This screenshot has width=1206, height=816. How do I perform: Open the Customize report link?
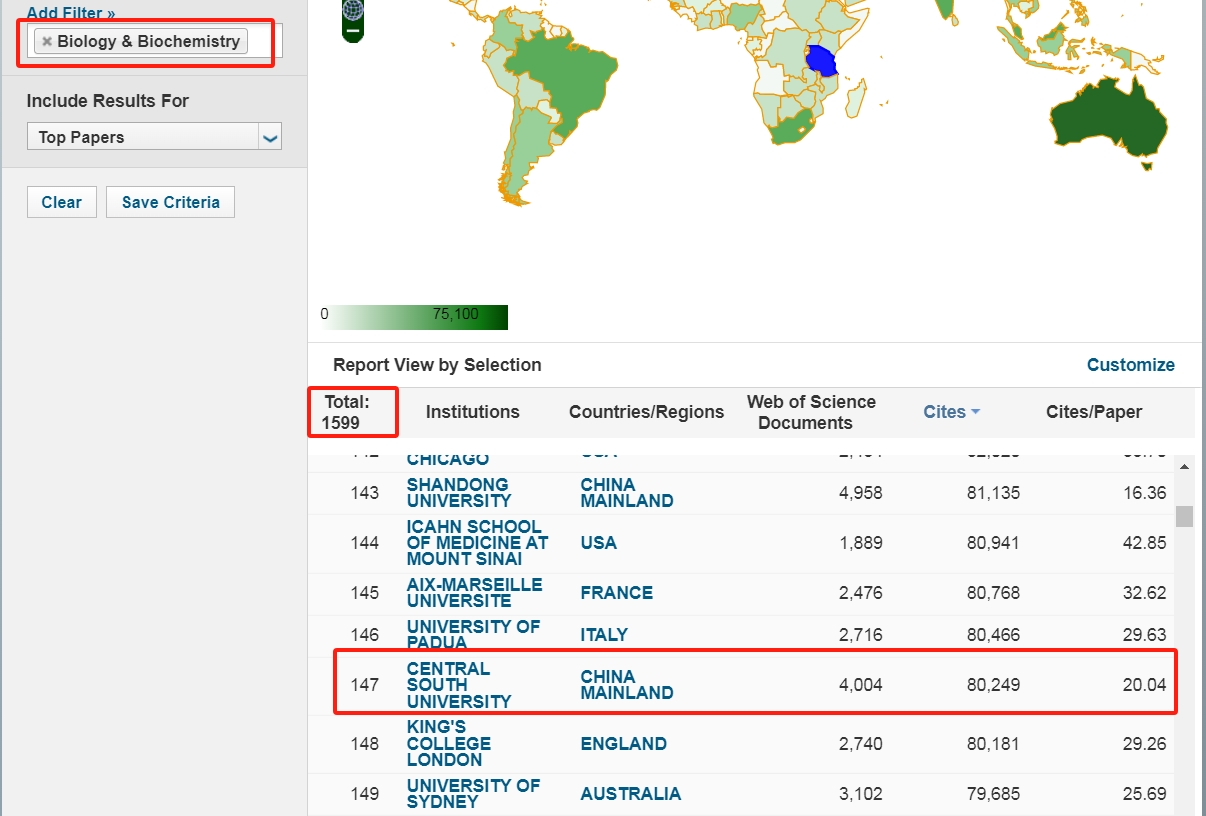tap(1130, 365)
